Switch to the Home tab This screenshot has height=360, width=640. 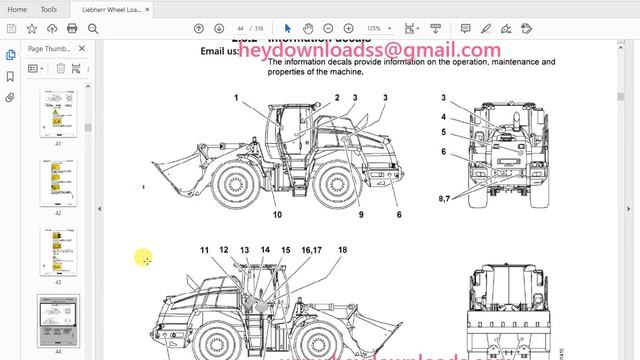pyautogui.click(x=17, y=9)
